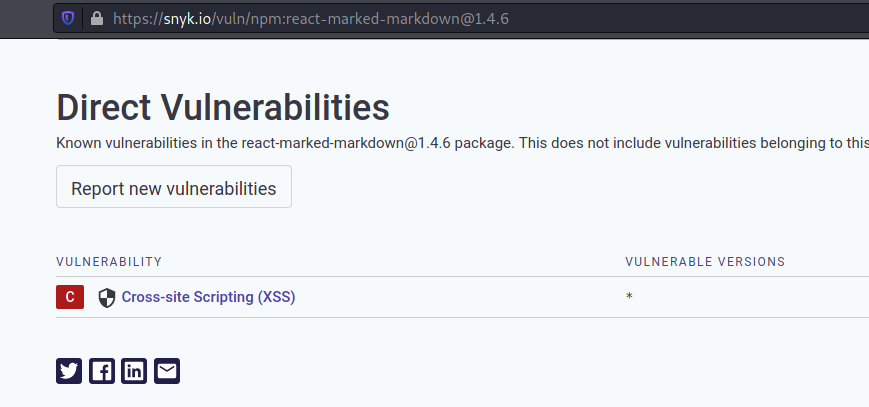Share the page via email icon
Image resolution: width=869 pixels, height=407 pixels.
[x=167, y=371]
